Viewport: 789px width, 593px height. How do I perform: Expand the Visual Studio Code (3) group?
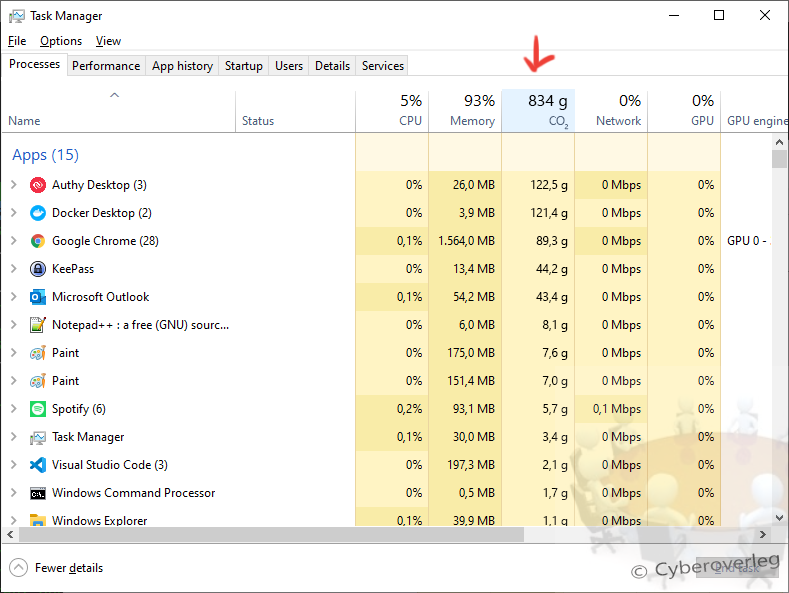tap(14, 465)
